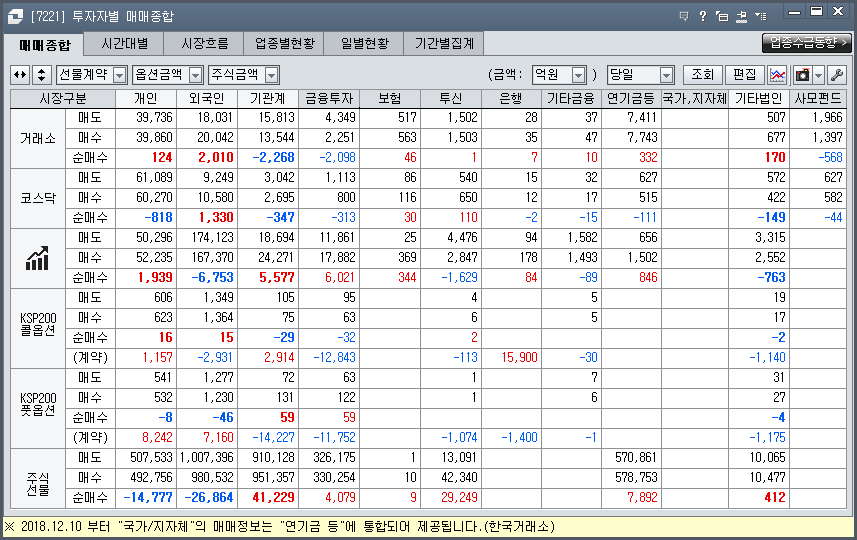This screenshot has width=857, height=540.
Task: Click the rising bar chart futures icon
Action: tap(38, 258)
